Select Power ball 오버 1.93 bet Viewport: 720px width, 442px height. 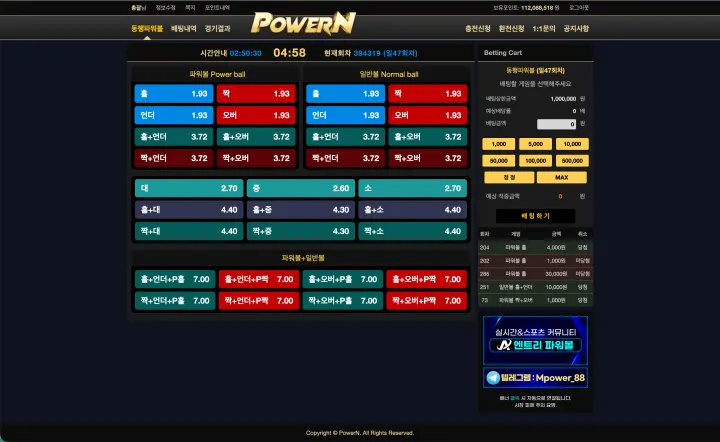click(256, 115)
